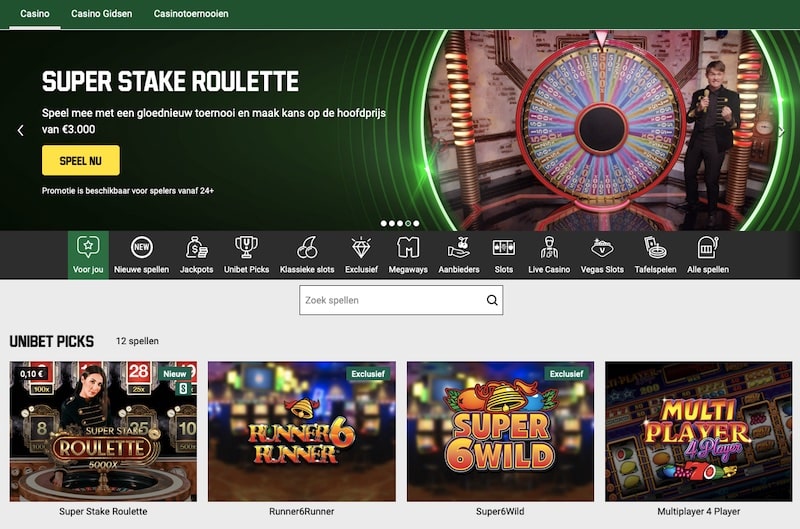Image resolution: width=800 pixels, height=529 pixels.
Task: Click the Super Stake Roulette title link
Action: click(103, 512)
